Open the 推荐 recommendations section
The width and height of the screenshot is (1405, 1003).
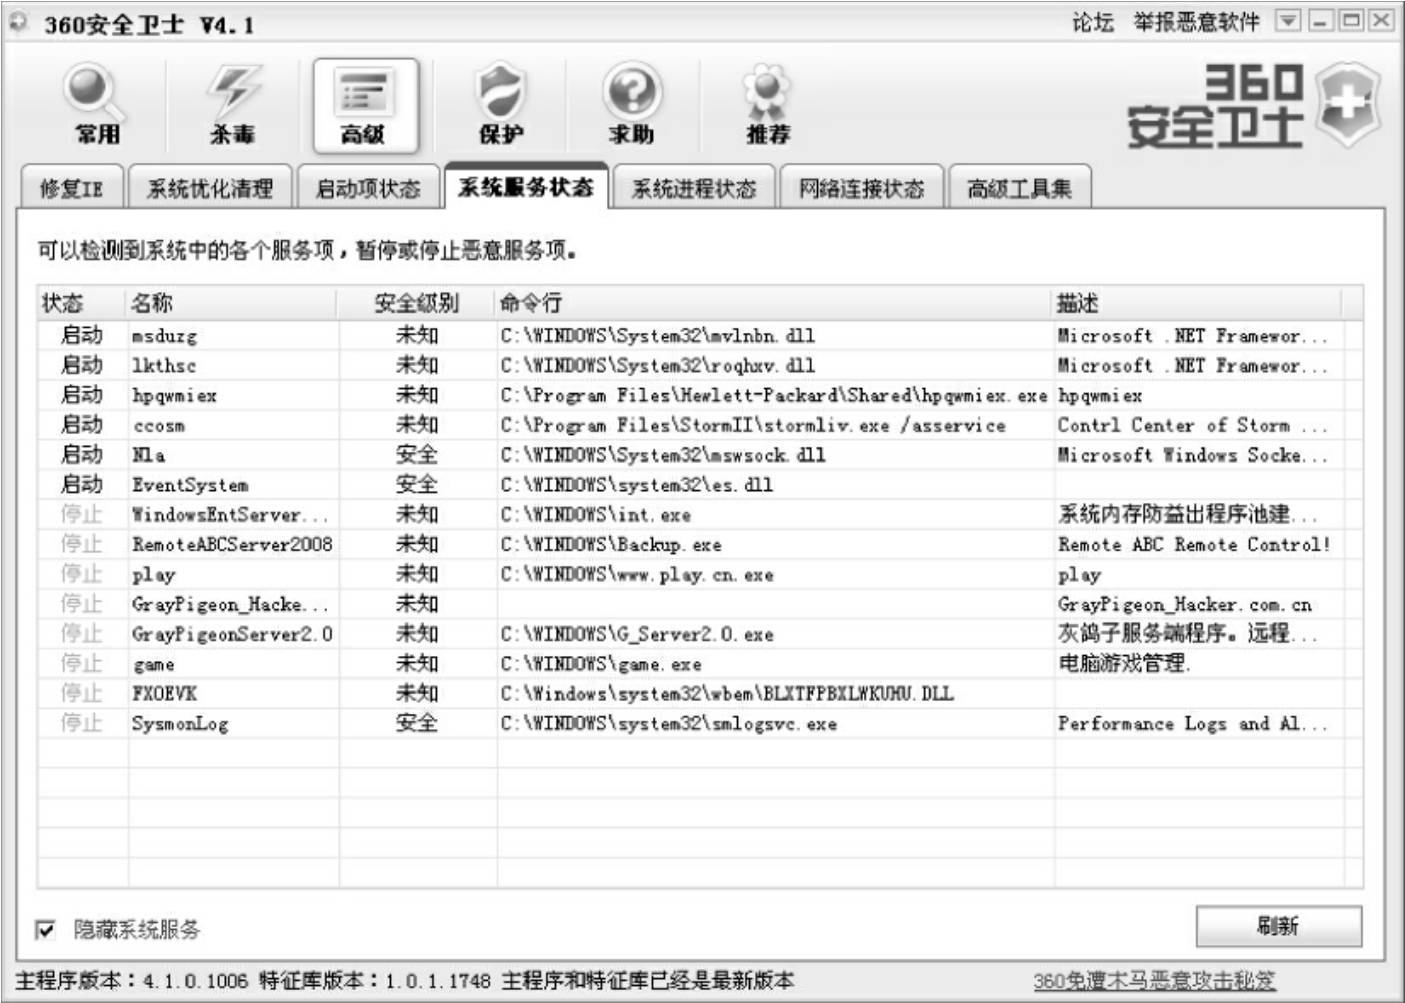(767, 106)
